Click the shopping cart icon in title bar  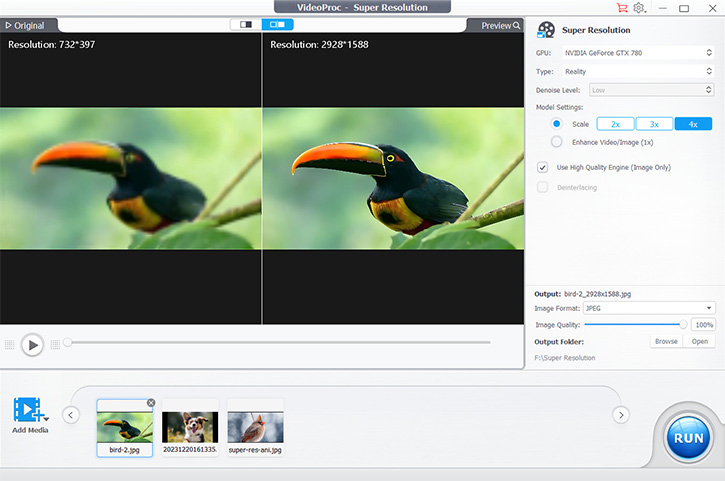click(x=622, y=8)
